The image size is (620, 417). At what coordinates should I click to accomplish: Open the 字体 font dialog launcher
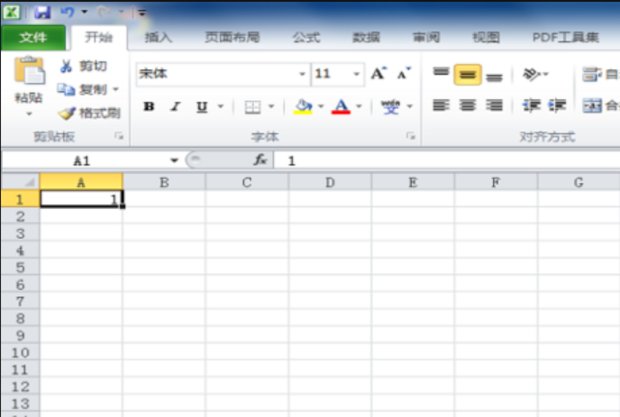pyautogui.click(x=411, y=136)
